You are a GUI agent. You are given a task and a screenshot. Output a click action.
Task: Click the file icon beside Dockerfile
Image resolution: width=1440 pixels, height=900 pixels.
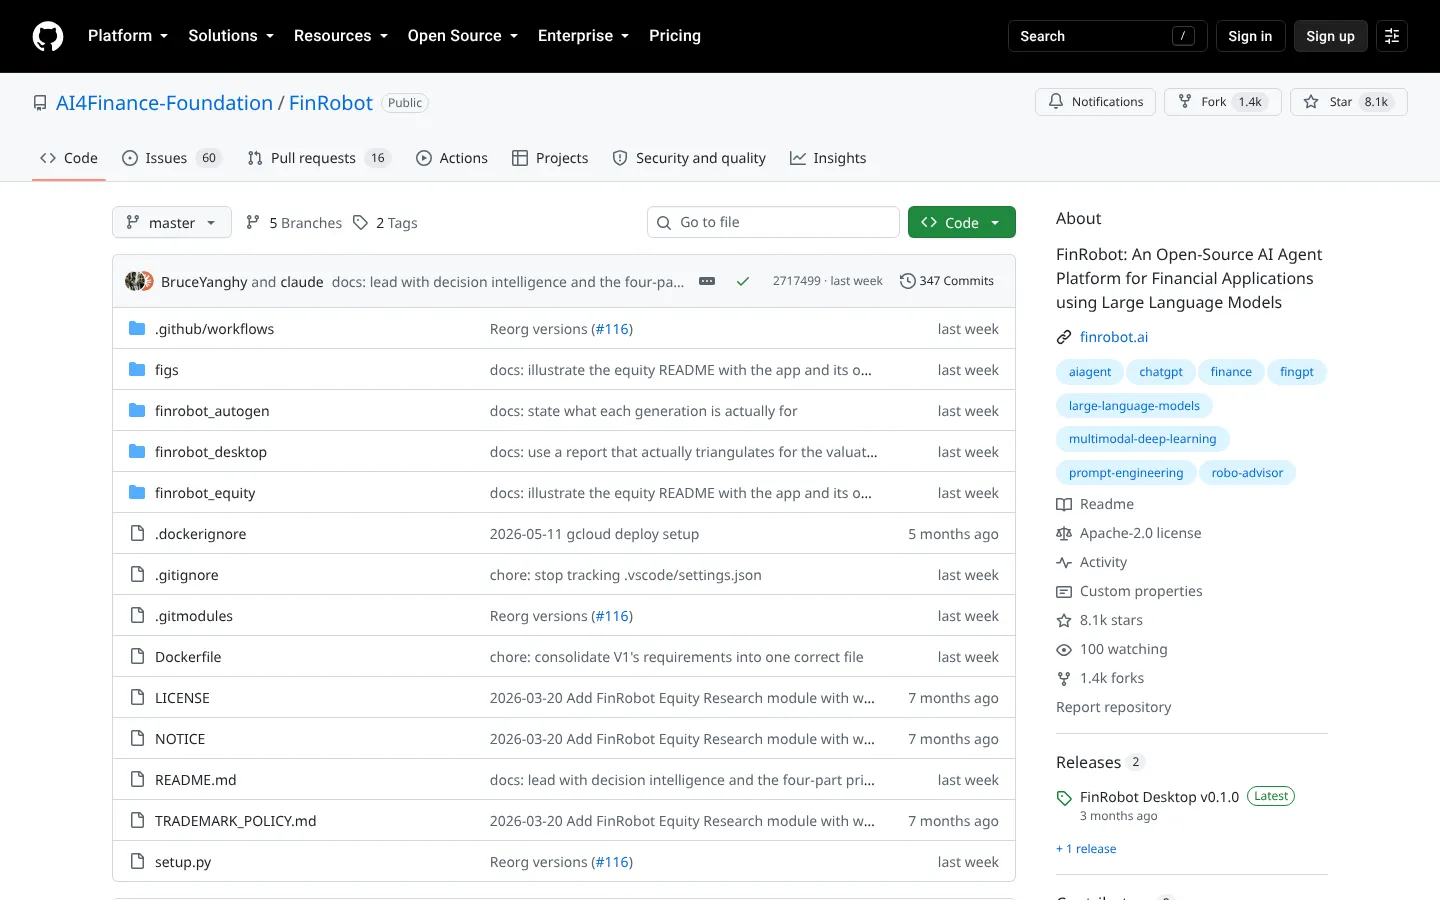point(137,657)
